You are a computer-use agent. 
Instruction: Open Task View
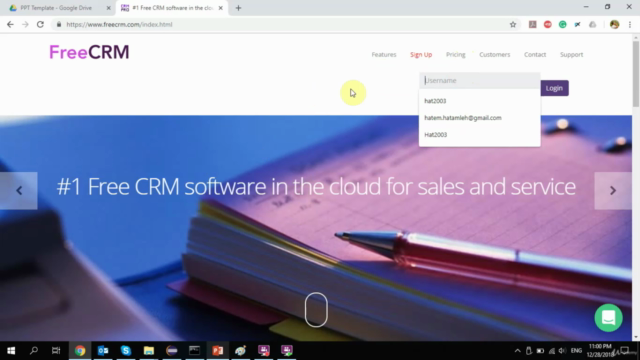tap(56, 351)
